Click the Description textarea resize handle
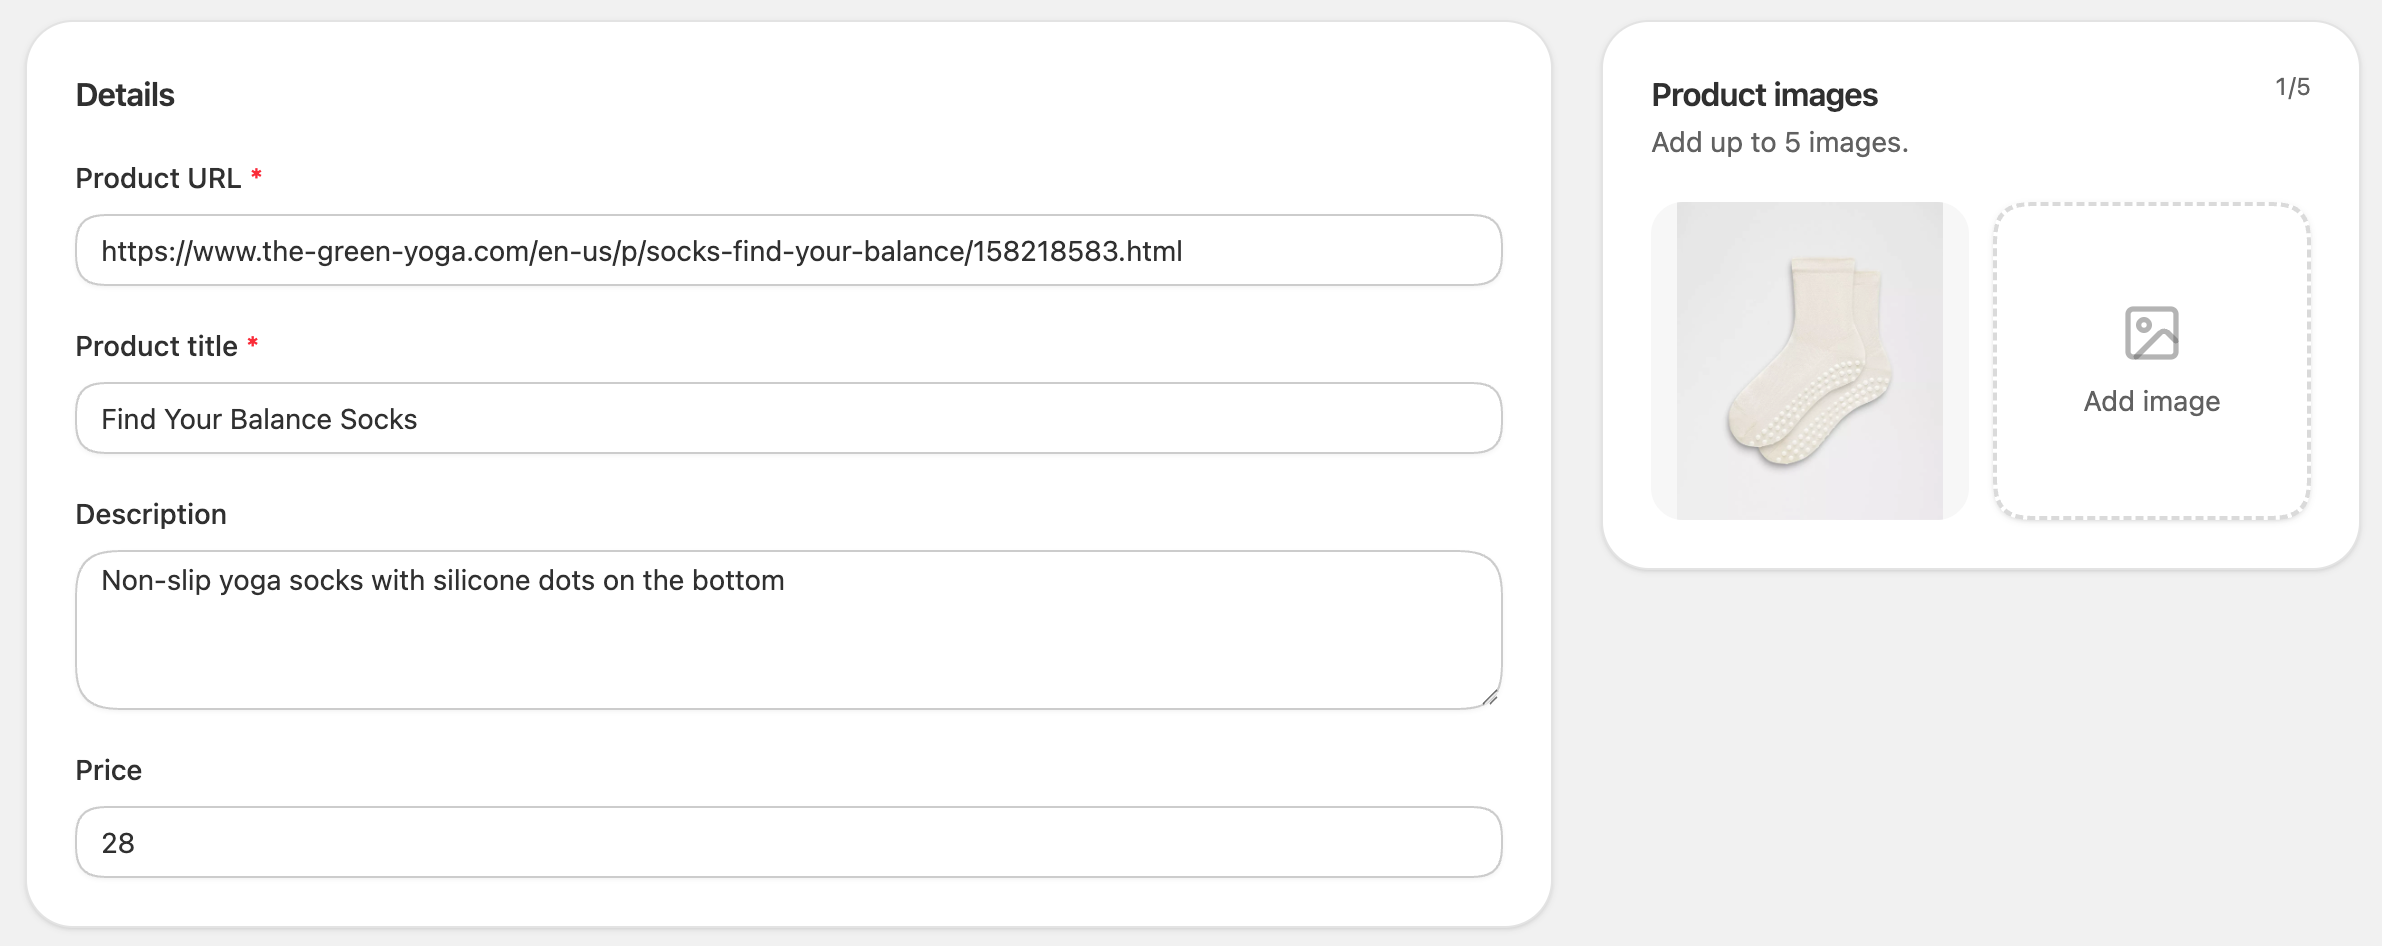This screenshot has width=2382, height=946. [x=1489, y=697]
